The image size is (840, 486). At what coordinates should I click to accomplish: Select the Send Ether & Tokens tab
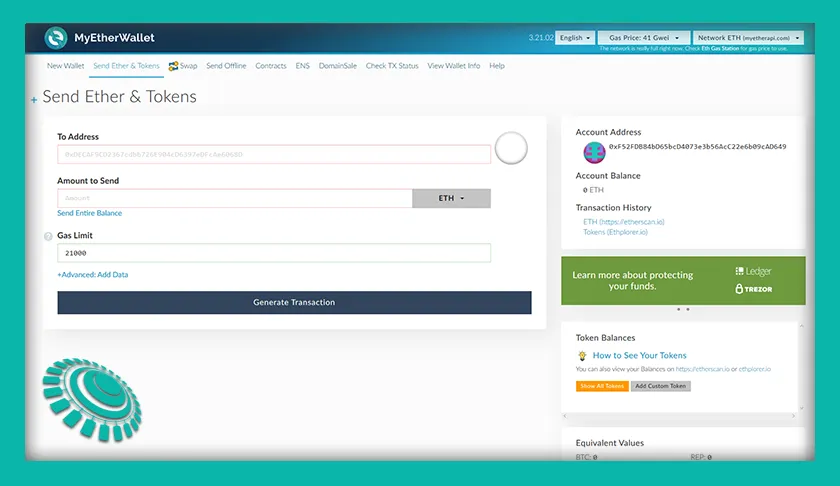pos(126,66)
